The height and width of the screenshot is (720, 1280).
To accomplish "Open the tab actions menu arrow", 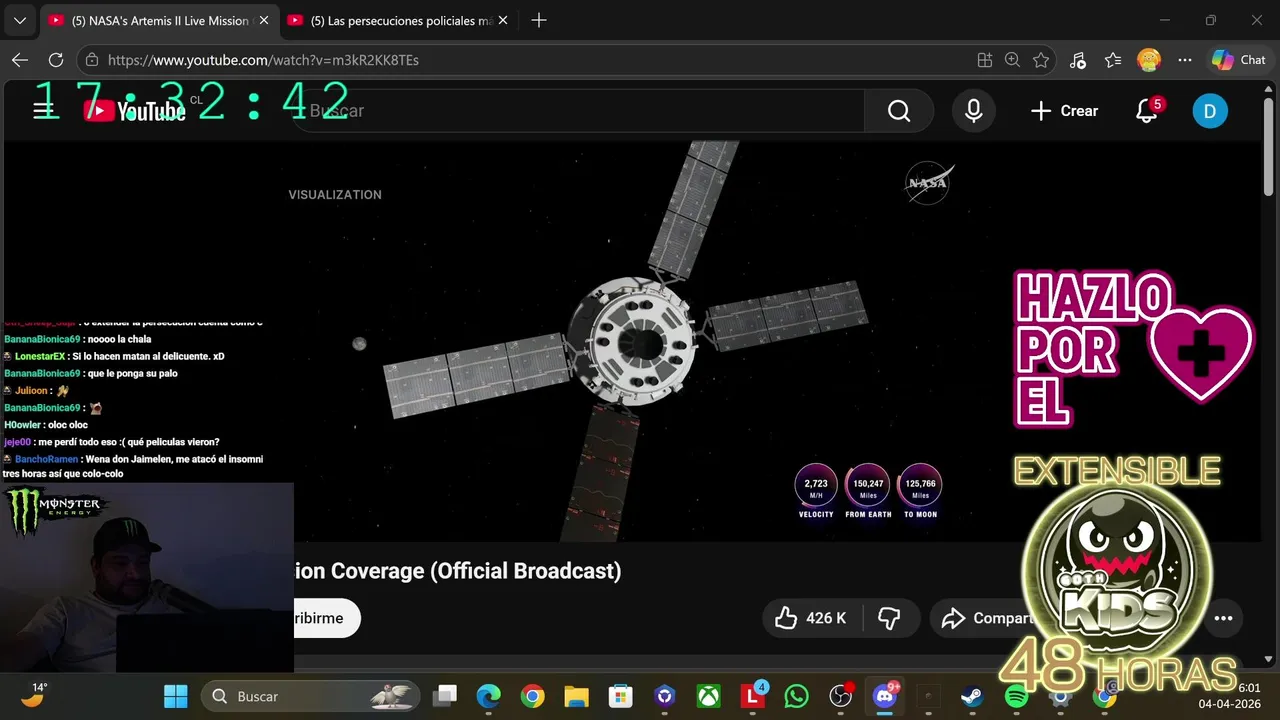I will 19,20.
